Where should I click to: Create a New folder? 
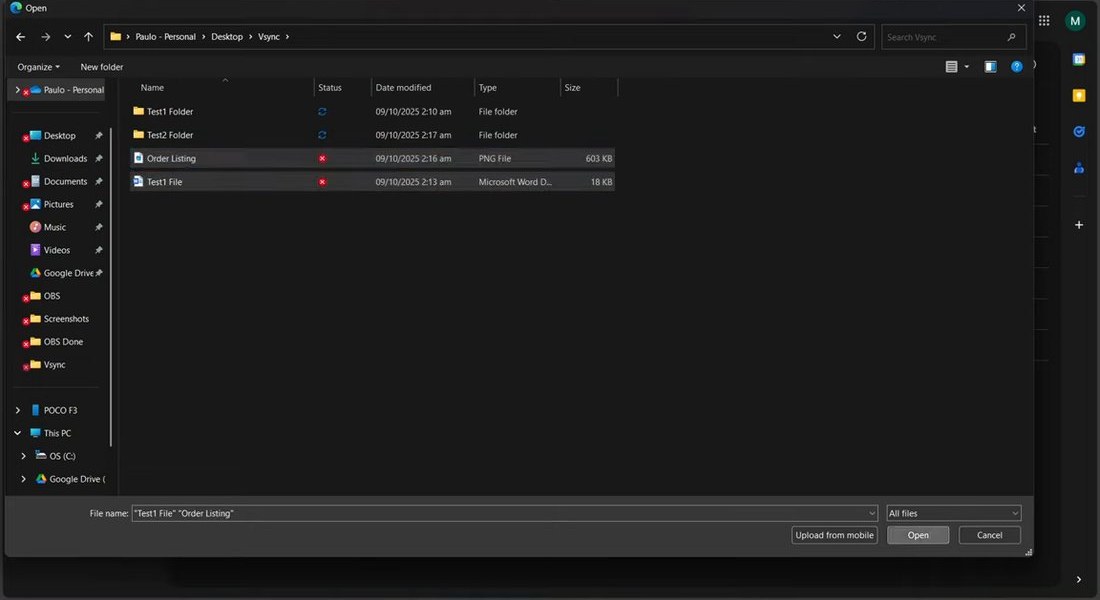(102, 67)
